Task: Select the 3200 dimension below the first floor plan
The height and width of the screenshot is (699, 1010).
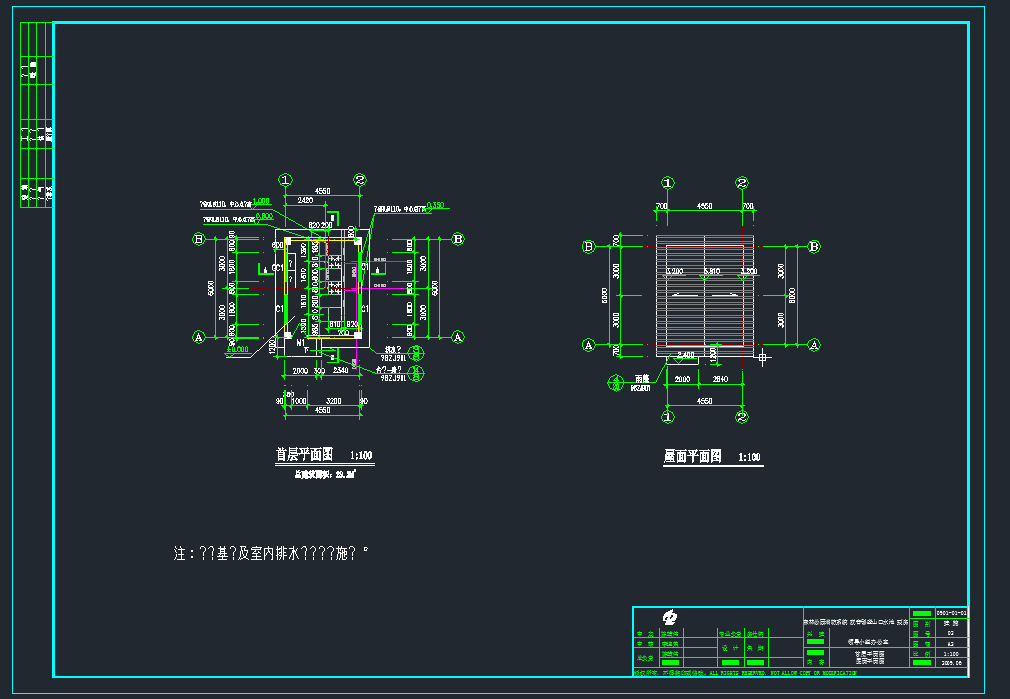Action: click(333, 401)
